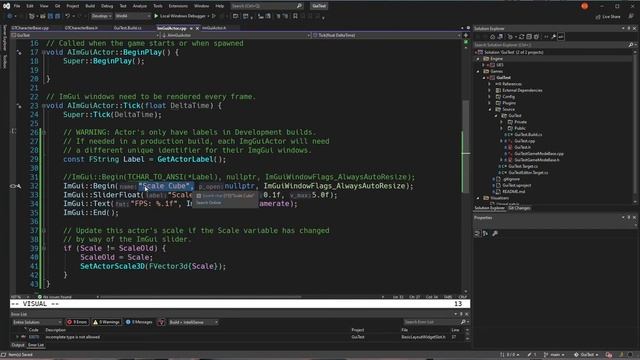
Task: Expand the Plugins folder in Solution Explorer
Action: 490,103
